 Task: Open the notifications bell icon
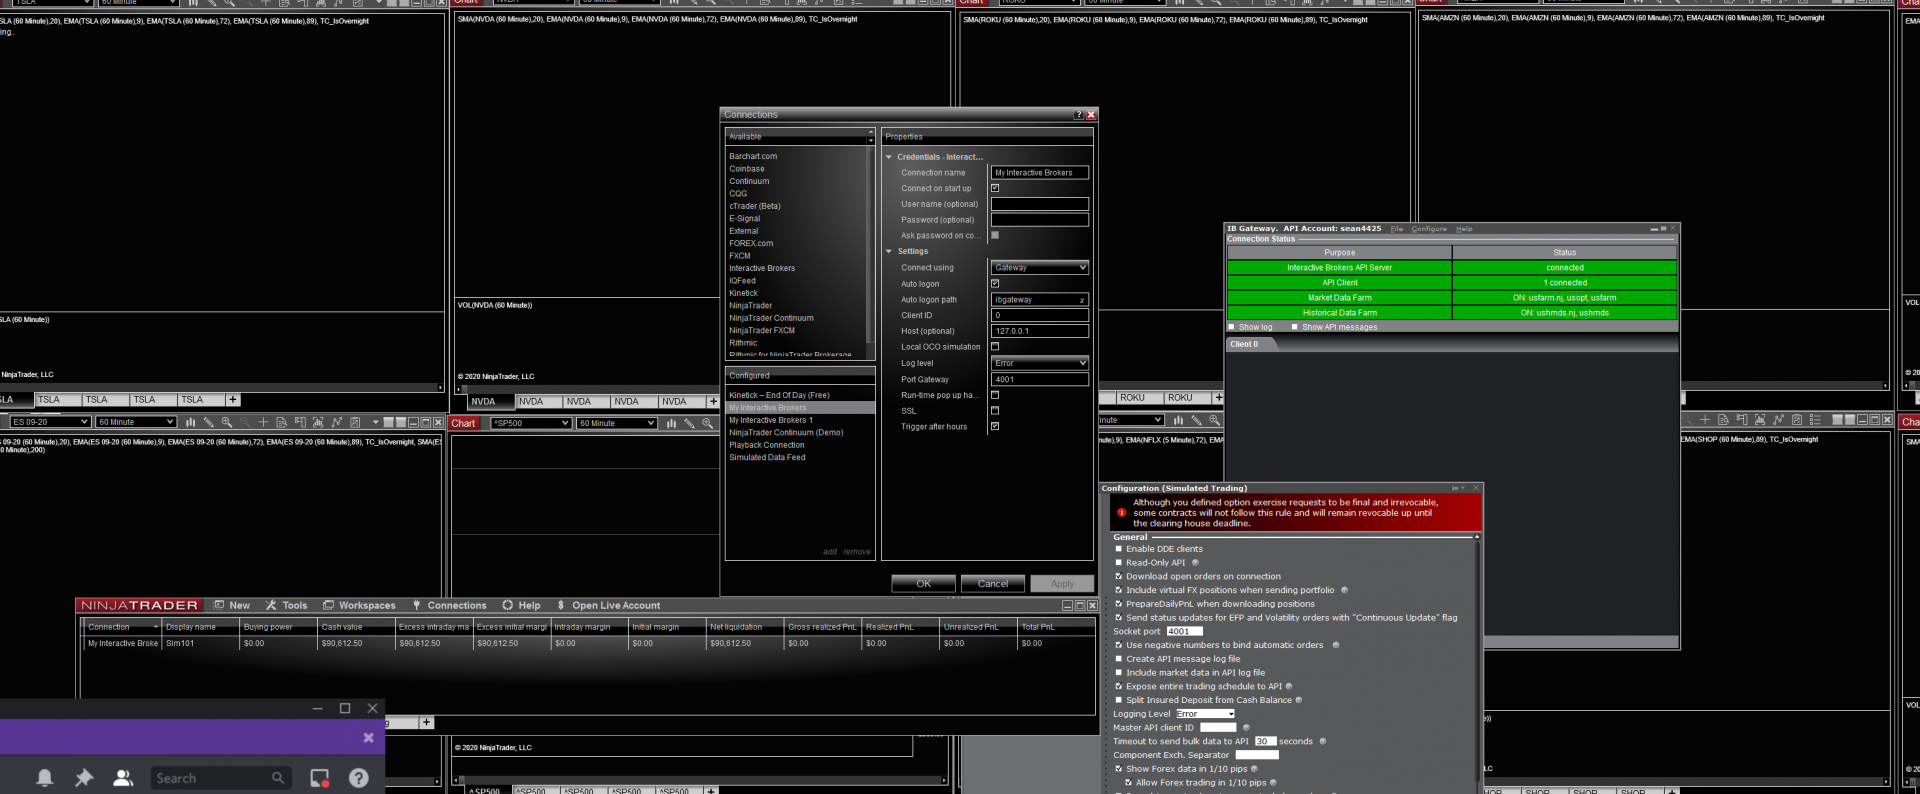[x=45, y=778]
